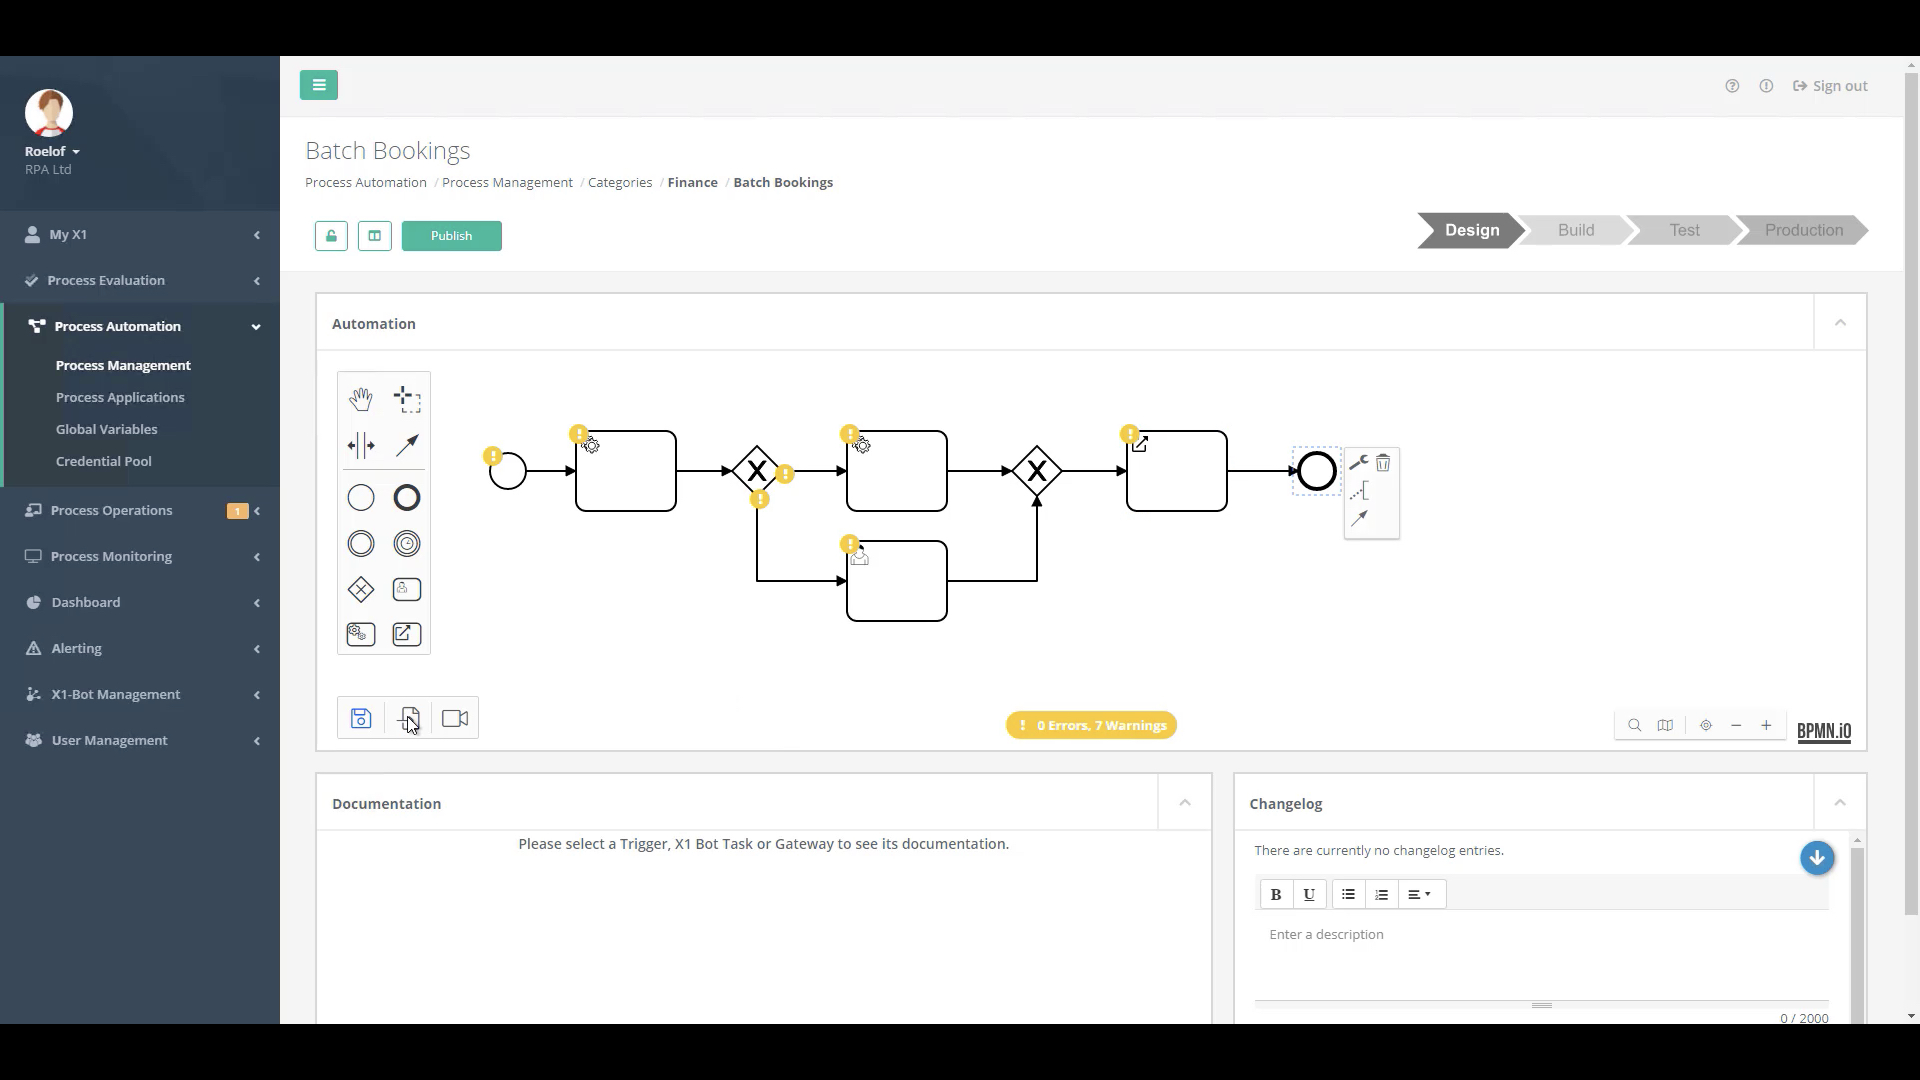Screen dimensions: 1920x1080
Task: Pick the exclusive gateway palette shape
Action: [x=360, y=590]
